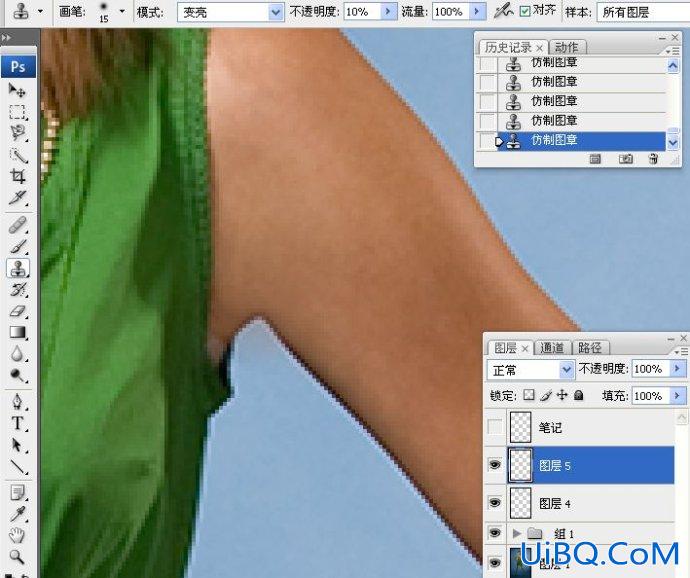The height and width of the screenshot is (578, 690).
Task: Select the Eraser tool
Action: [17, 311]
